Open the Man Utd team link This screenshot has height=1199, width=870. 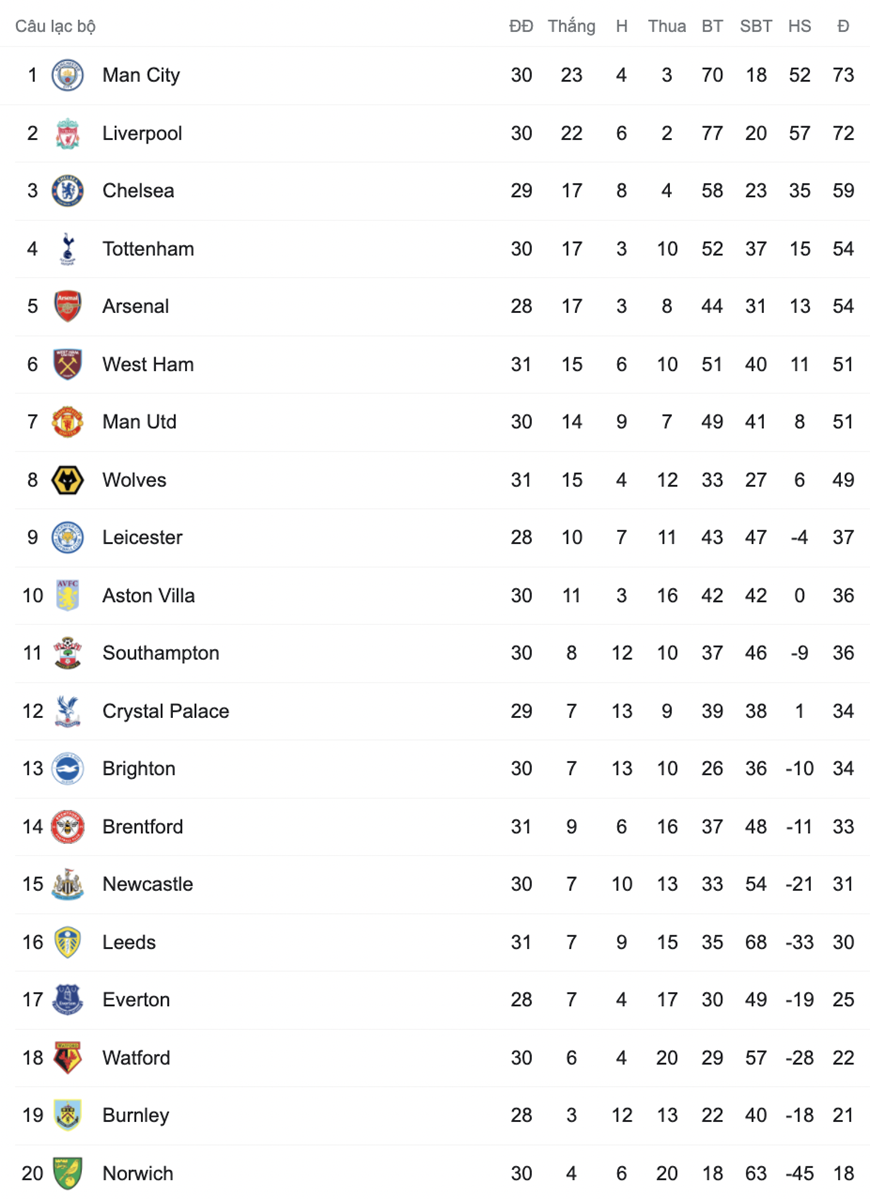139,422
